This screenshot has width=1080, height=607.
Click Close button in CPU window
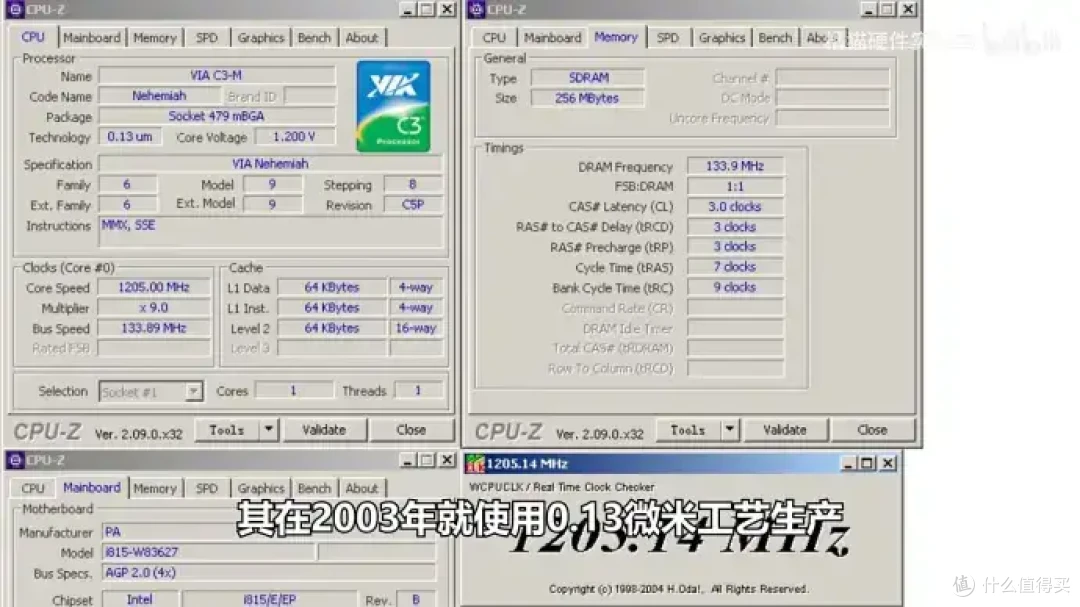pos(411,430)
